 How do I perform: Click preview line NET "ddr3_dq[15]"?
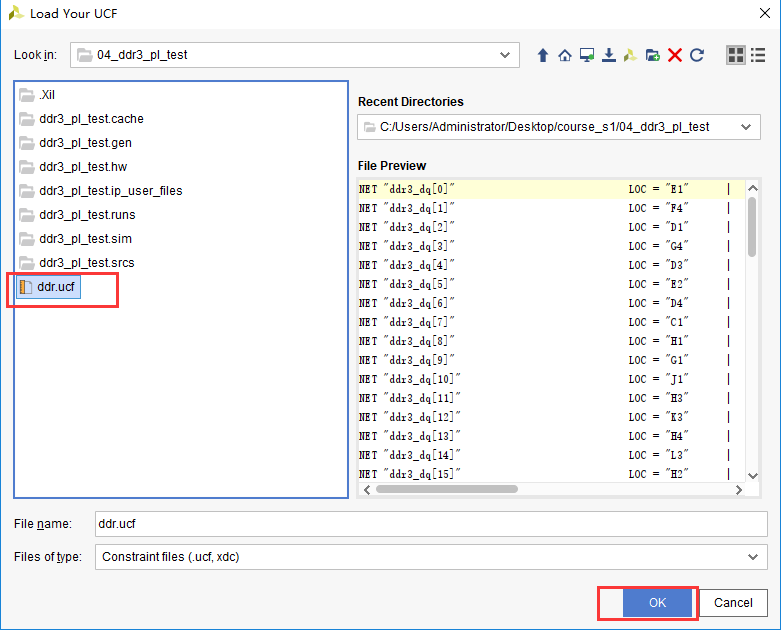click(409, 474)
